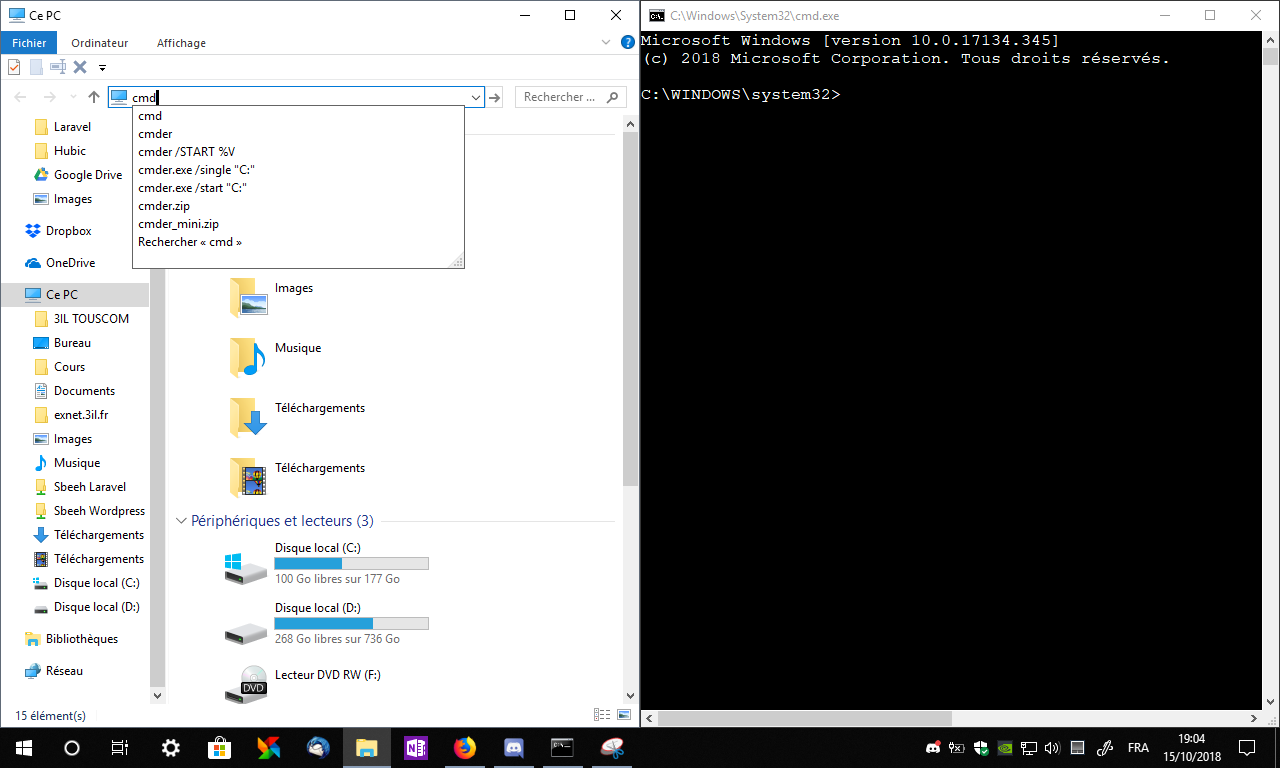Image resolution: width=1280 pixels, height=768 pixels.
Task: Click the blue help question mark button
Action: [626, 42]
